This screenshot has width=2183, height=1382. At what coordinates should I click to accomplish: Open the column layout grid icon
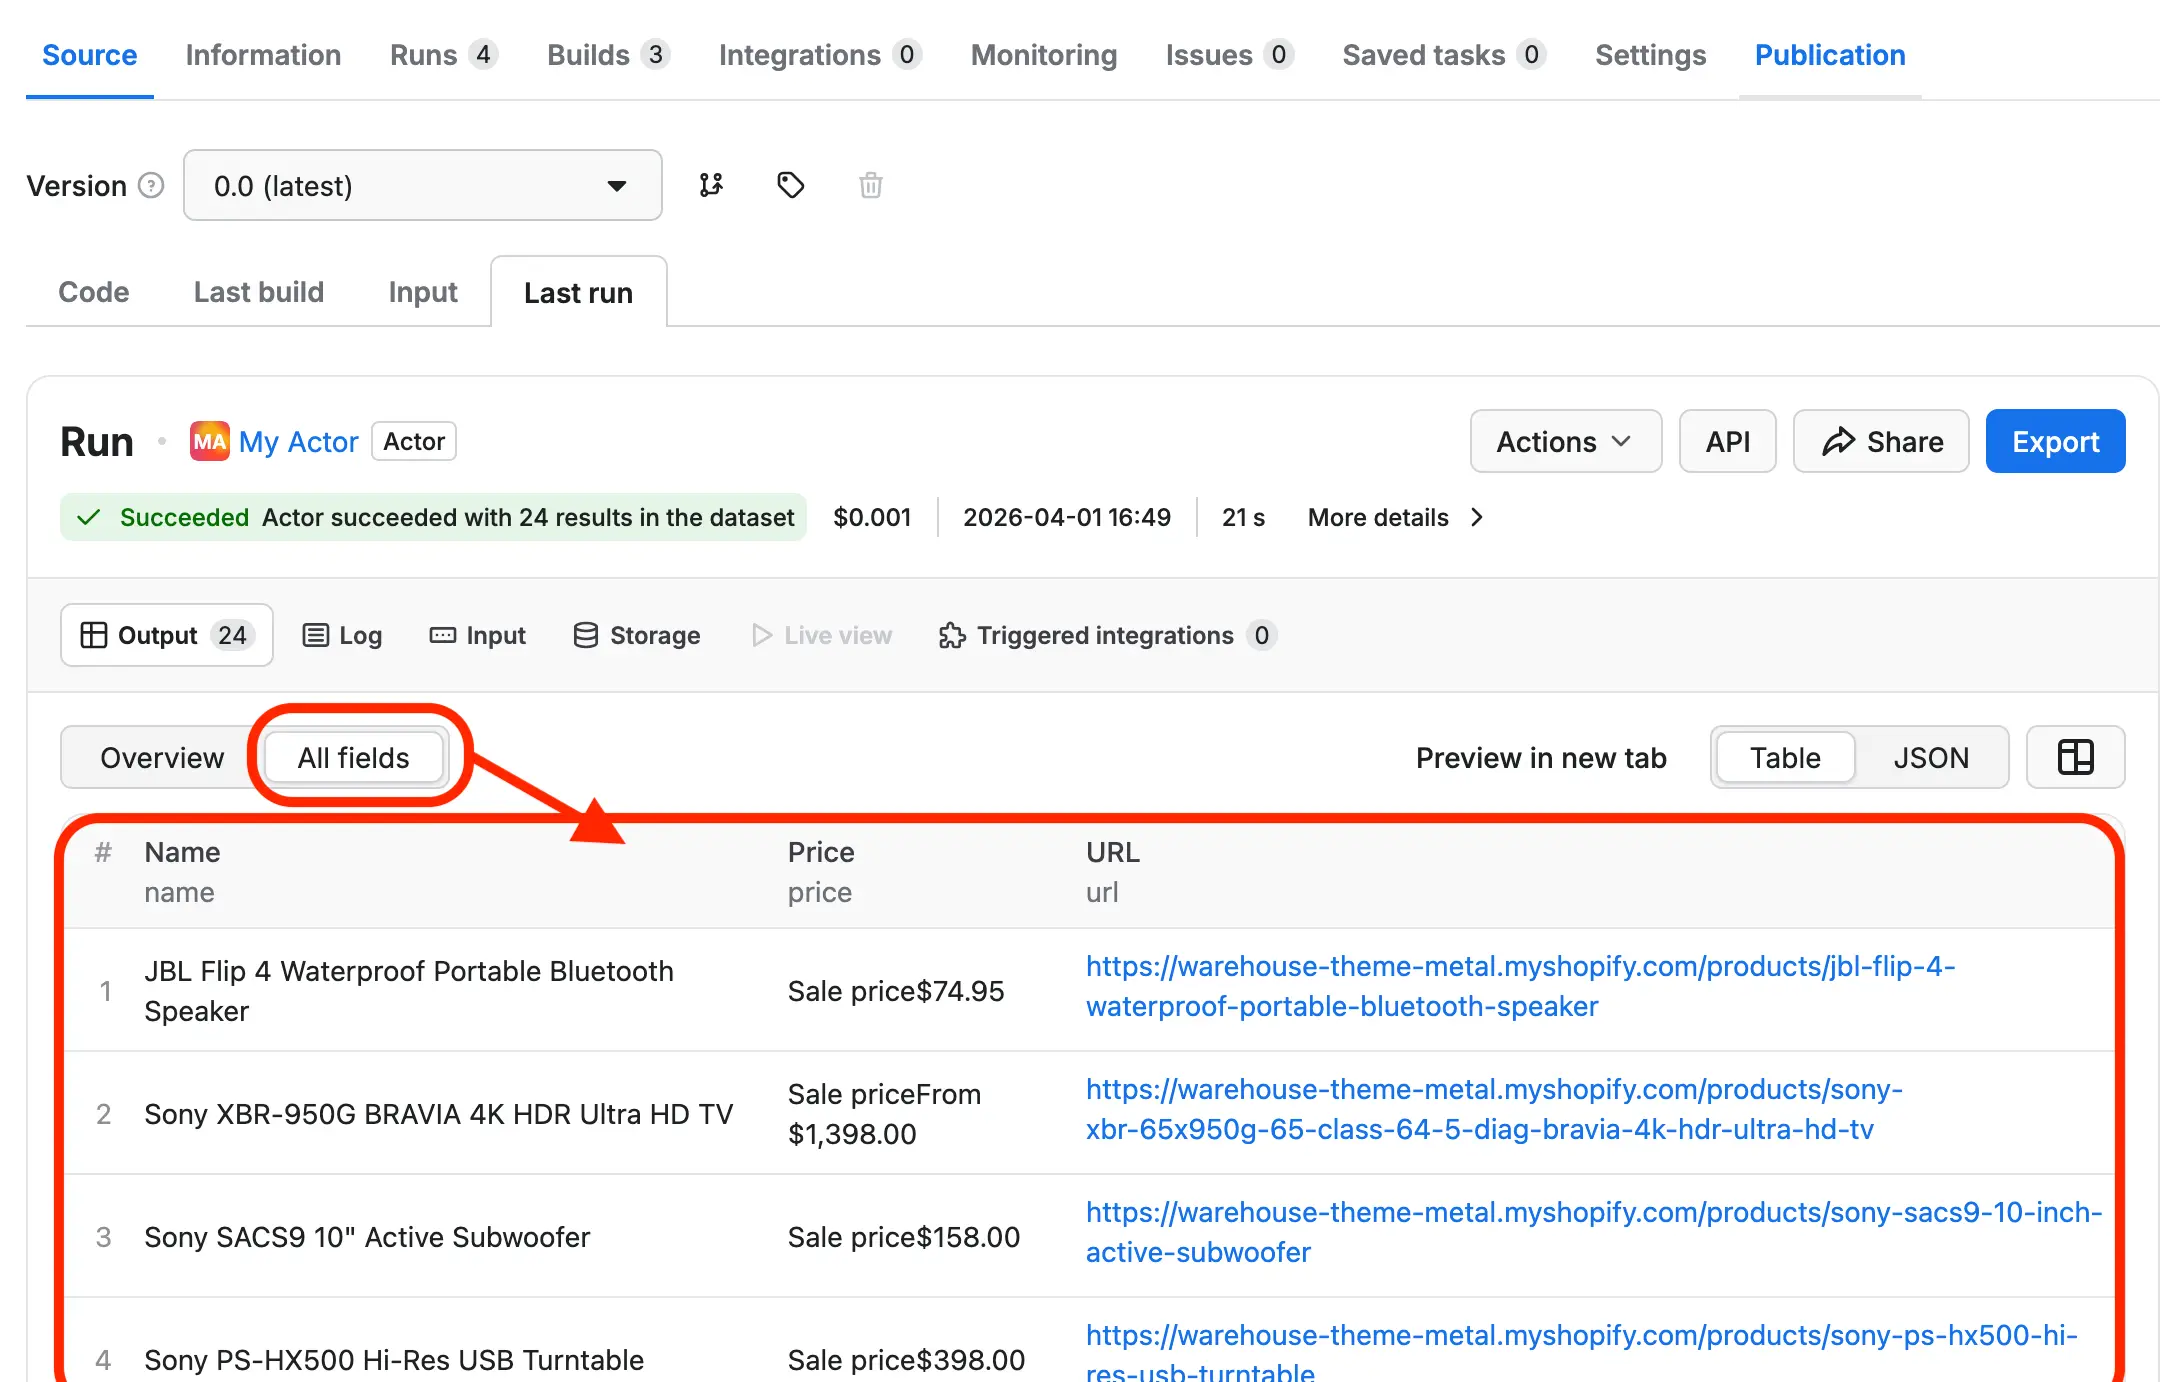coord(2075,757)
